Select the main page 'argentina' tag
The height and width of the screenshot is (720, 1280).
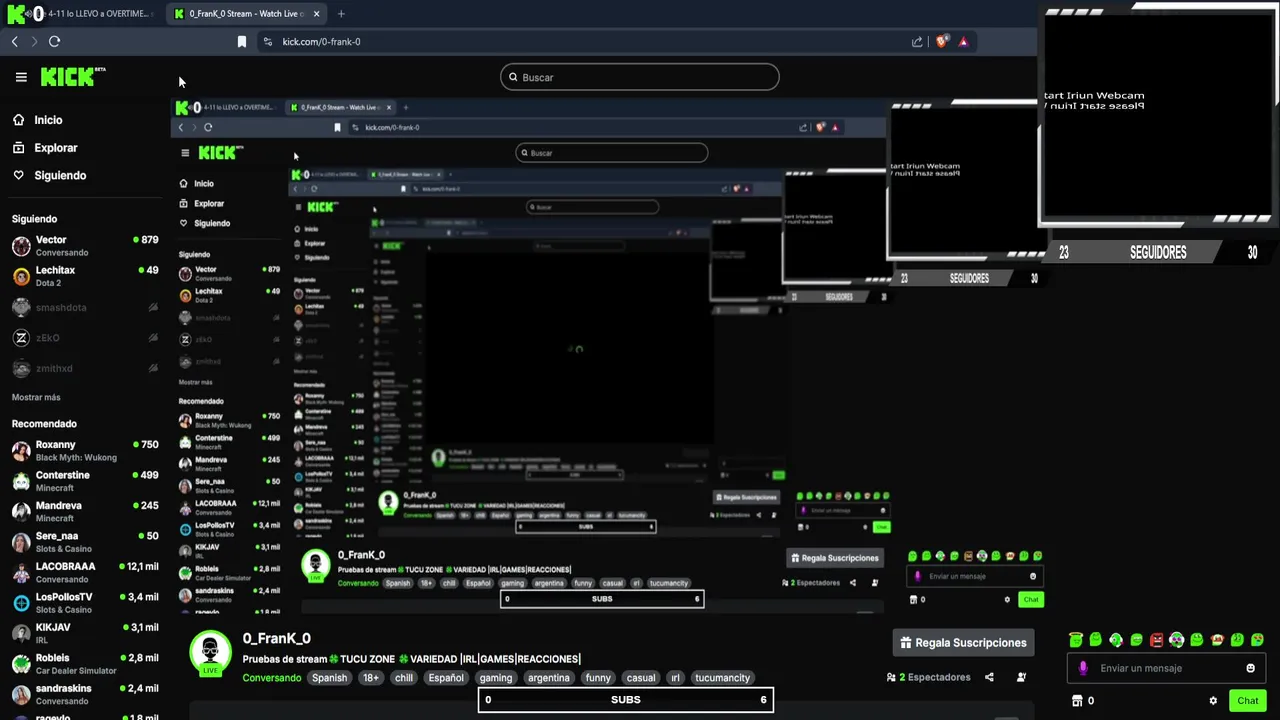click(549, 678)
